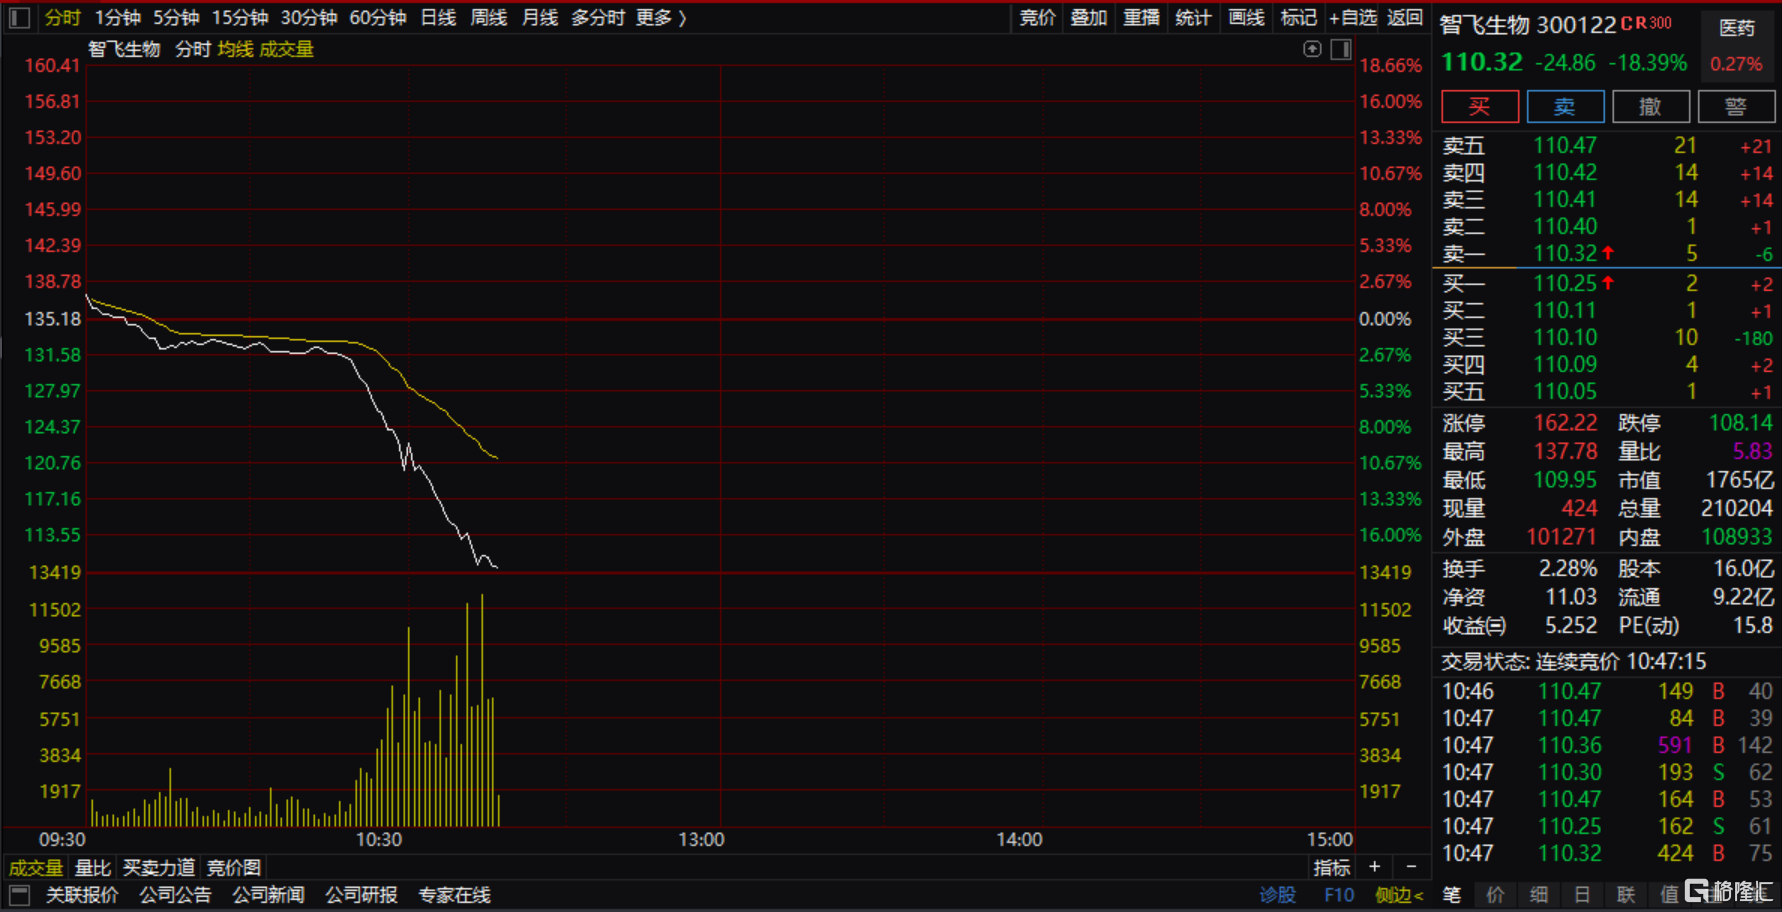
Task: Toggle the bottom-left panel layout icon
Action: point(19,895)
